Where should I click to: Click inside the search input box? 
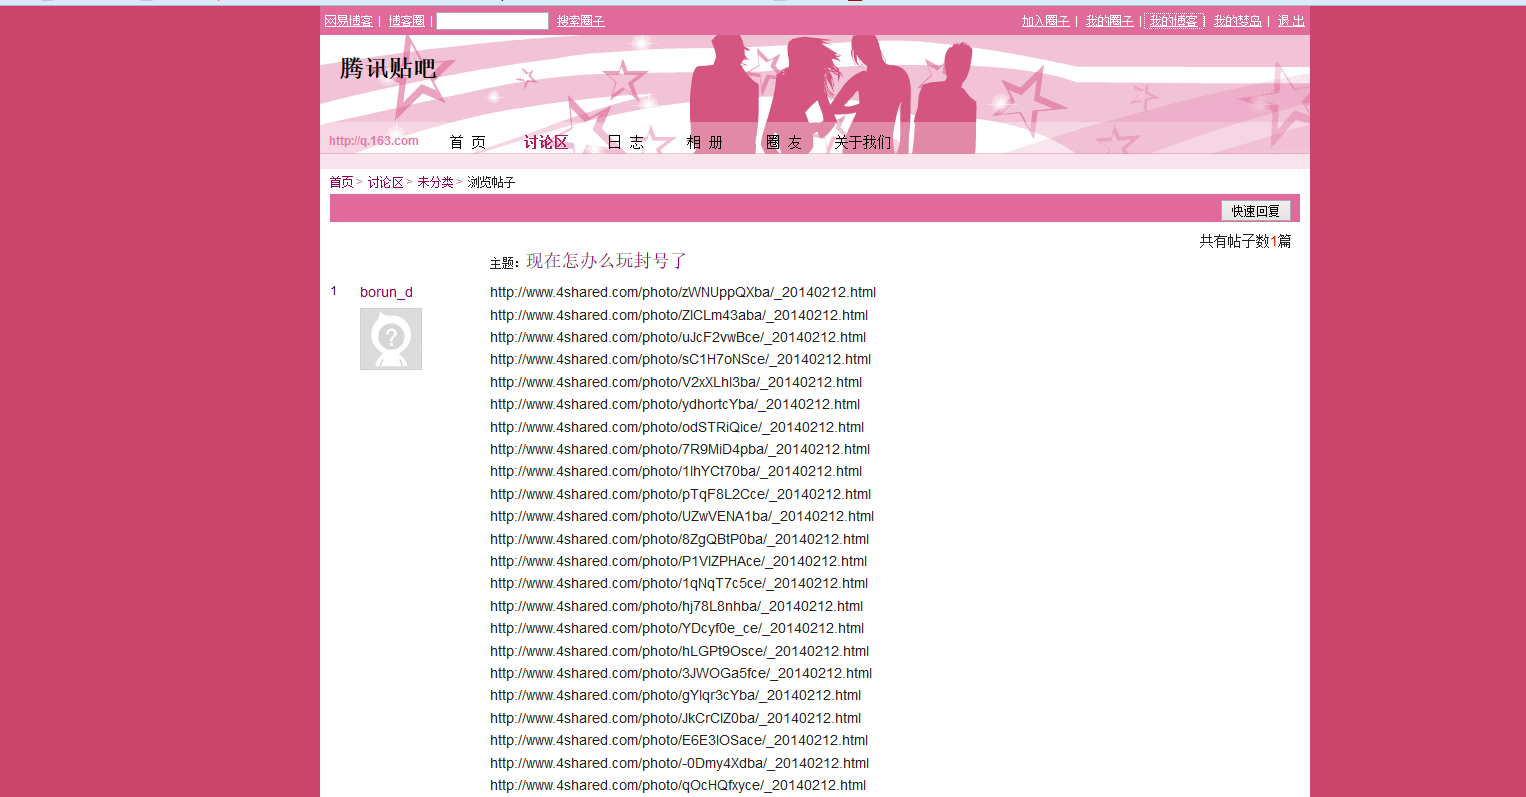coord(492,20)
